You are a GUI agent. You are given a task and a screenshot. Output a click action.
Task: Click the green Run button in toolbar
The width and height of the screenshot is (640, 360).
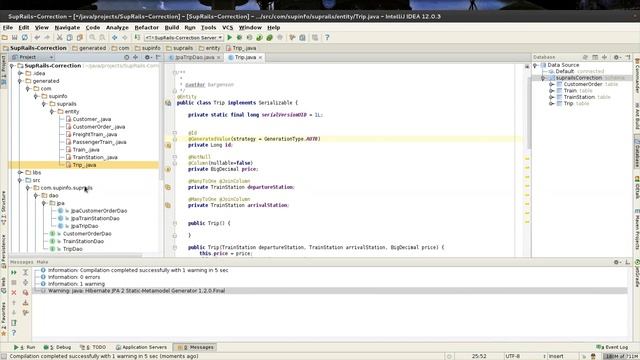[x=229, y=38]
